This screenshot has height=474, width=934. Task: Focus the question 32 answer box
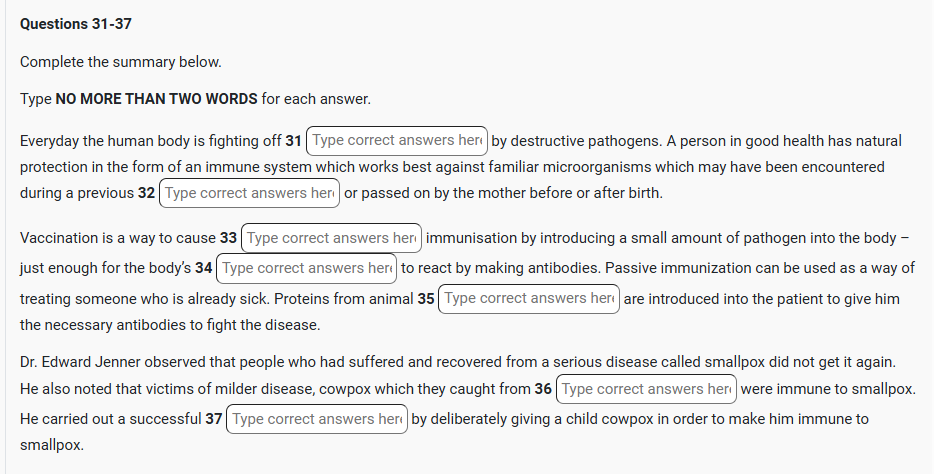[x=249, y=193]
